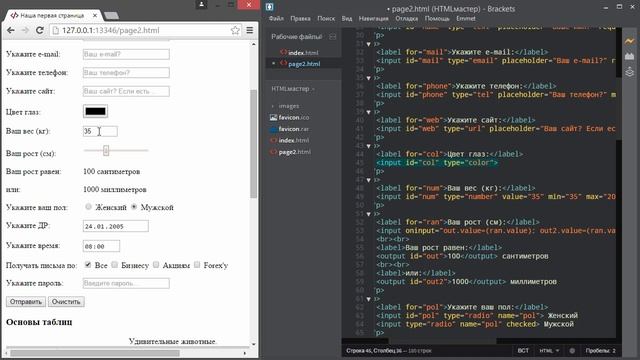Click HTML icon of index.html in working files

[x=284, y=53]
